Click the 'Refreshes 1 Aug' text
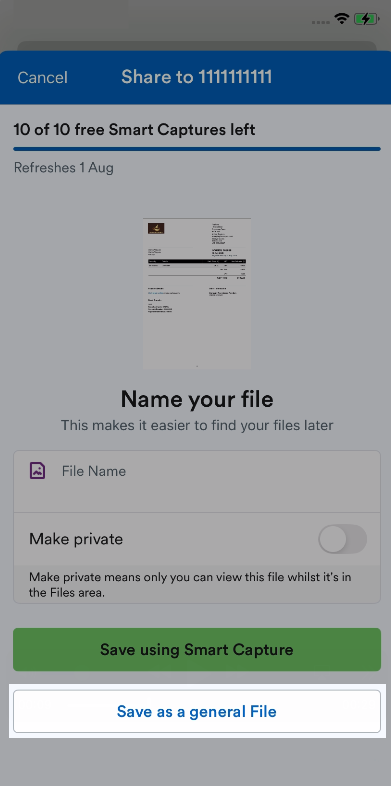391x786 pixels. (64, 167)
